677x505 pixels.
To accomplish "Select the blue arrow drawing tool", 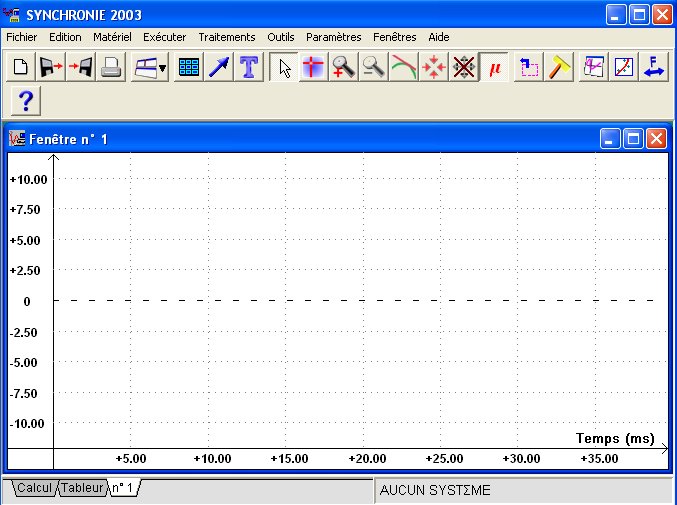I will tap(218, 68).
